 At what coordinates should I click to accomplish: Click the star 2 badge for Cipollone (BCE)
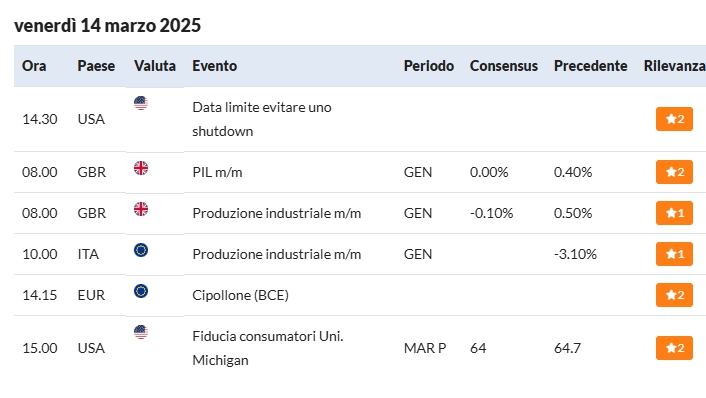(674, 295)
